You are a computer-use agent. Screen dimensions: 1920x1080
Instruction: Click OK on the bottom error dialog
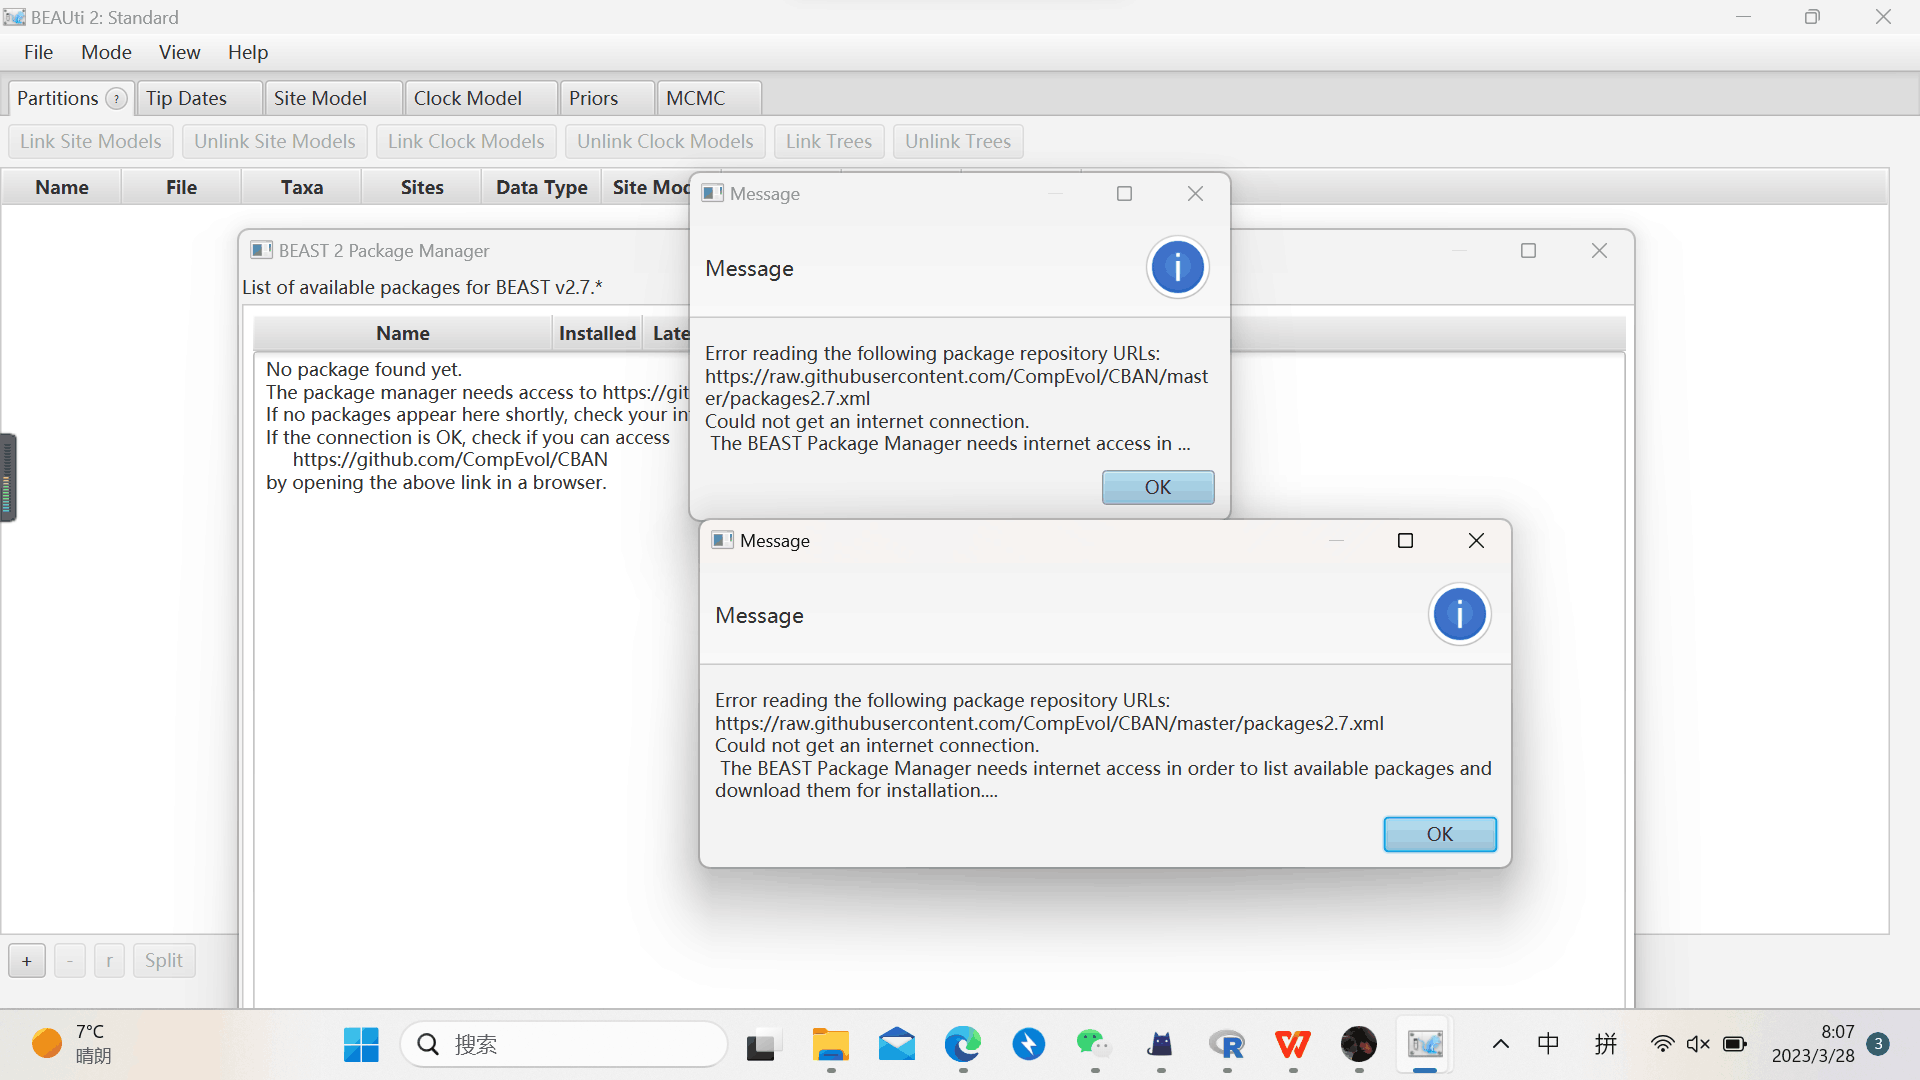tap(1439, 833)
